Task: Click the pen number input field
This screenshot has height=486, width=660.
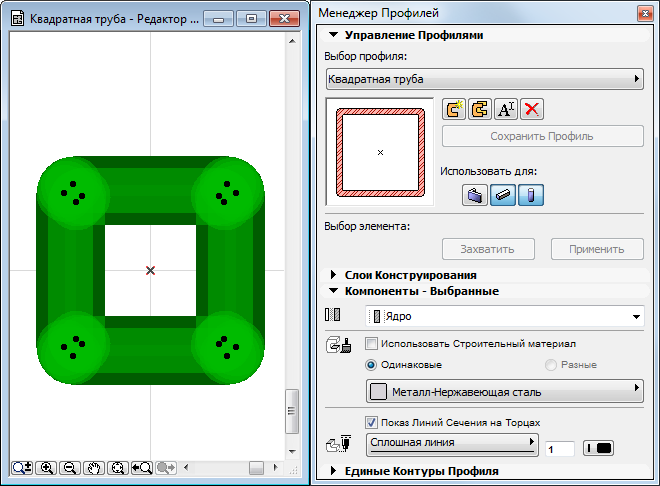Action: tap(559, 449)
